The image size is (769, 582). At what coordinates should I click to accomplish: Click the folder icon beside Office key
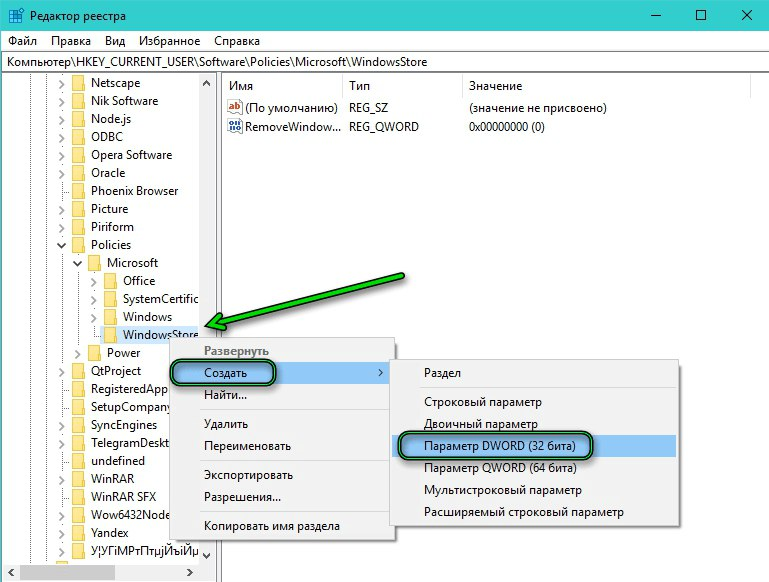(110, 281)
